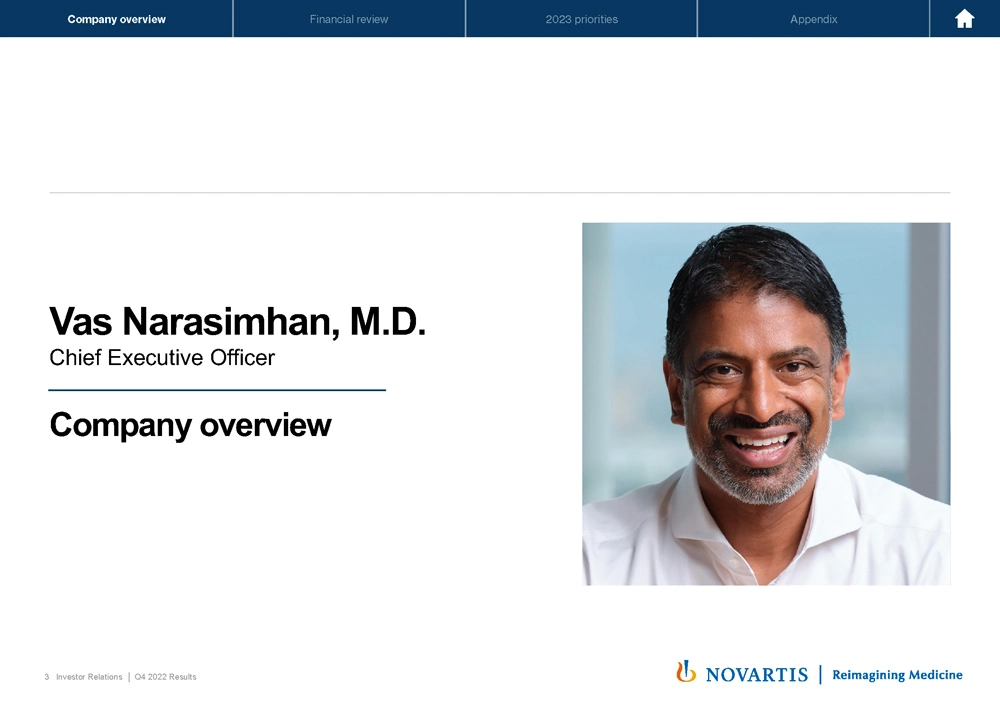Viewport: 1000px width, 707px height.
Task: Click the Vas Narasimhan, M.D. heading
Action: (x=238, y=321)
